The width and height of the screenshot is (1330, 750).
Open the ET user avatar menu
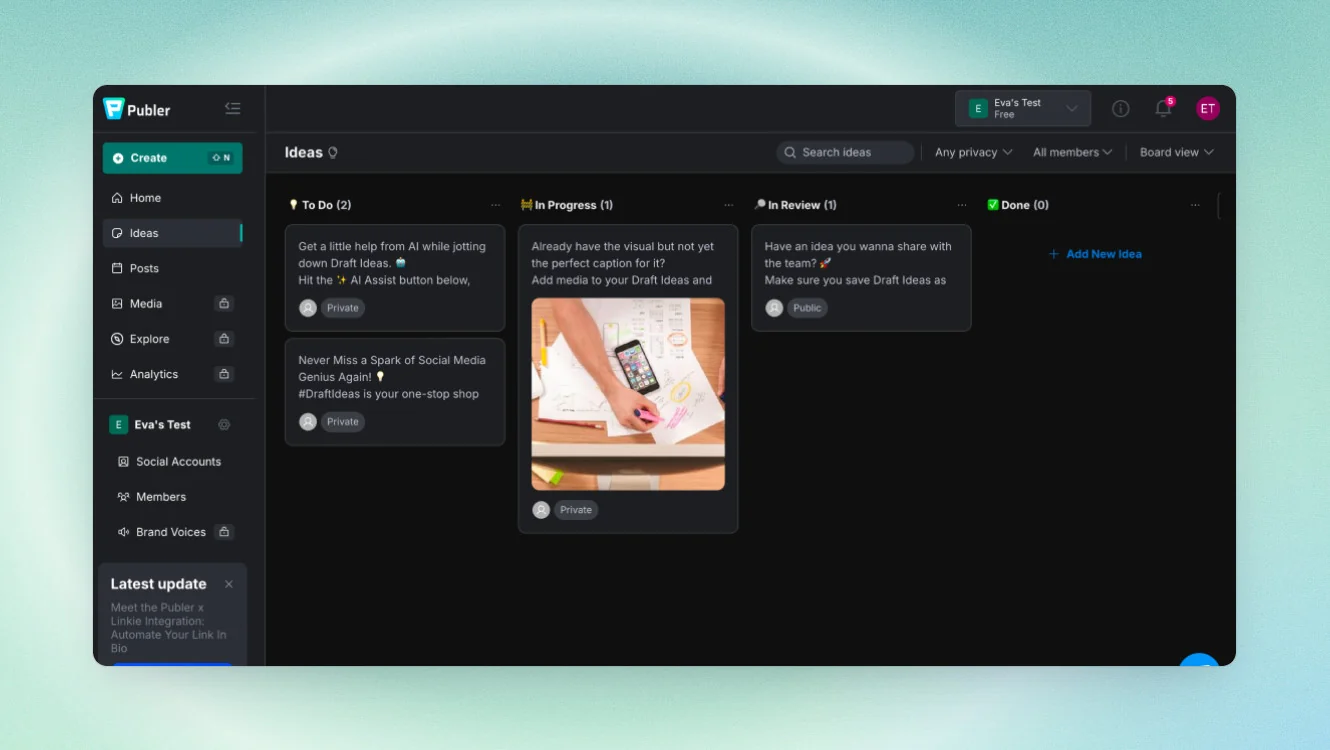(1208, 109)
